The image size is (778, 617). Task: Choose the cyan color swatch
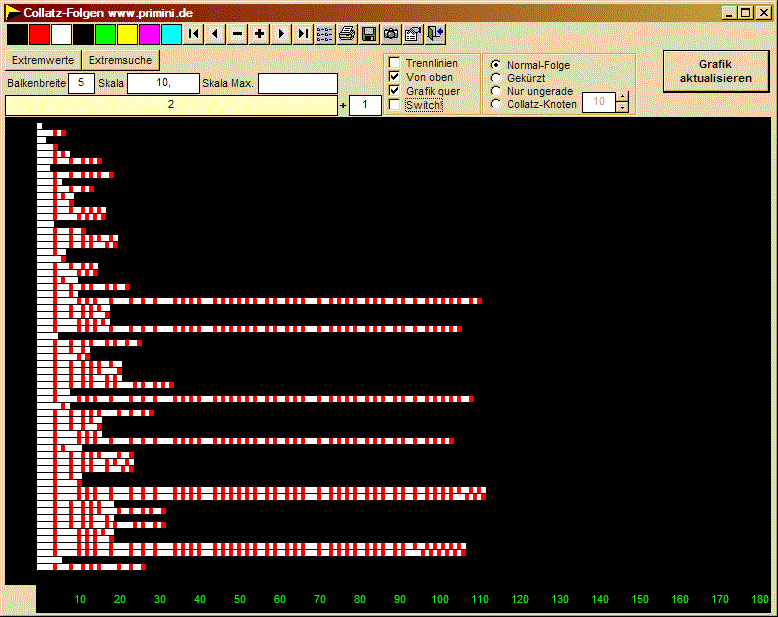(171, 35)
